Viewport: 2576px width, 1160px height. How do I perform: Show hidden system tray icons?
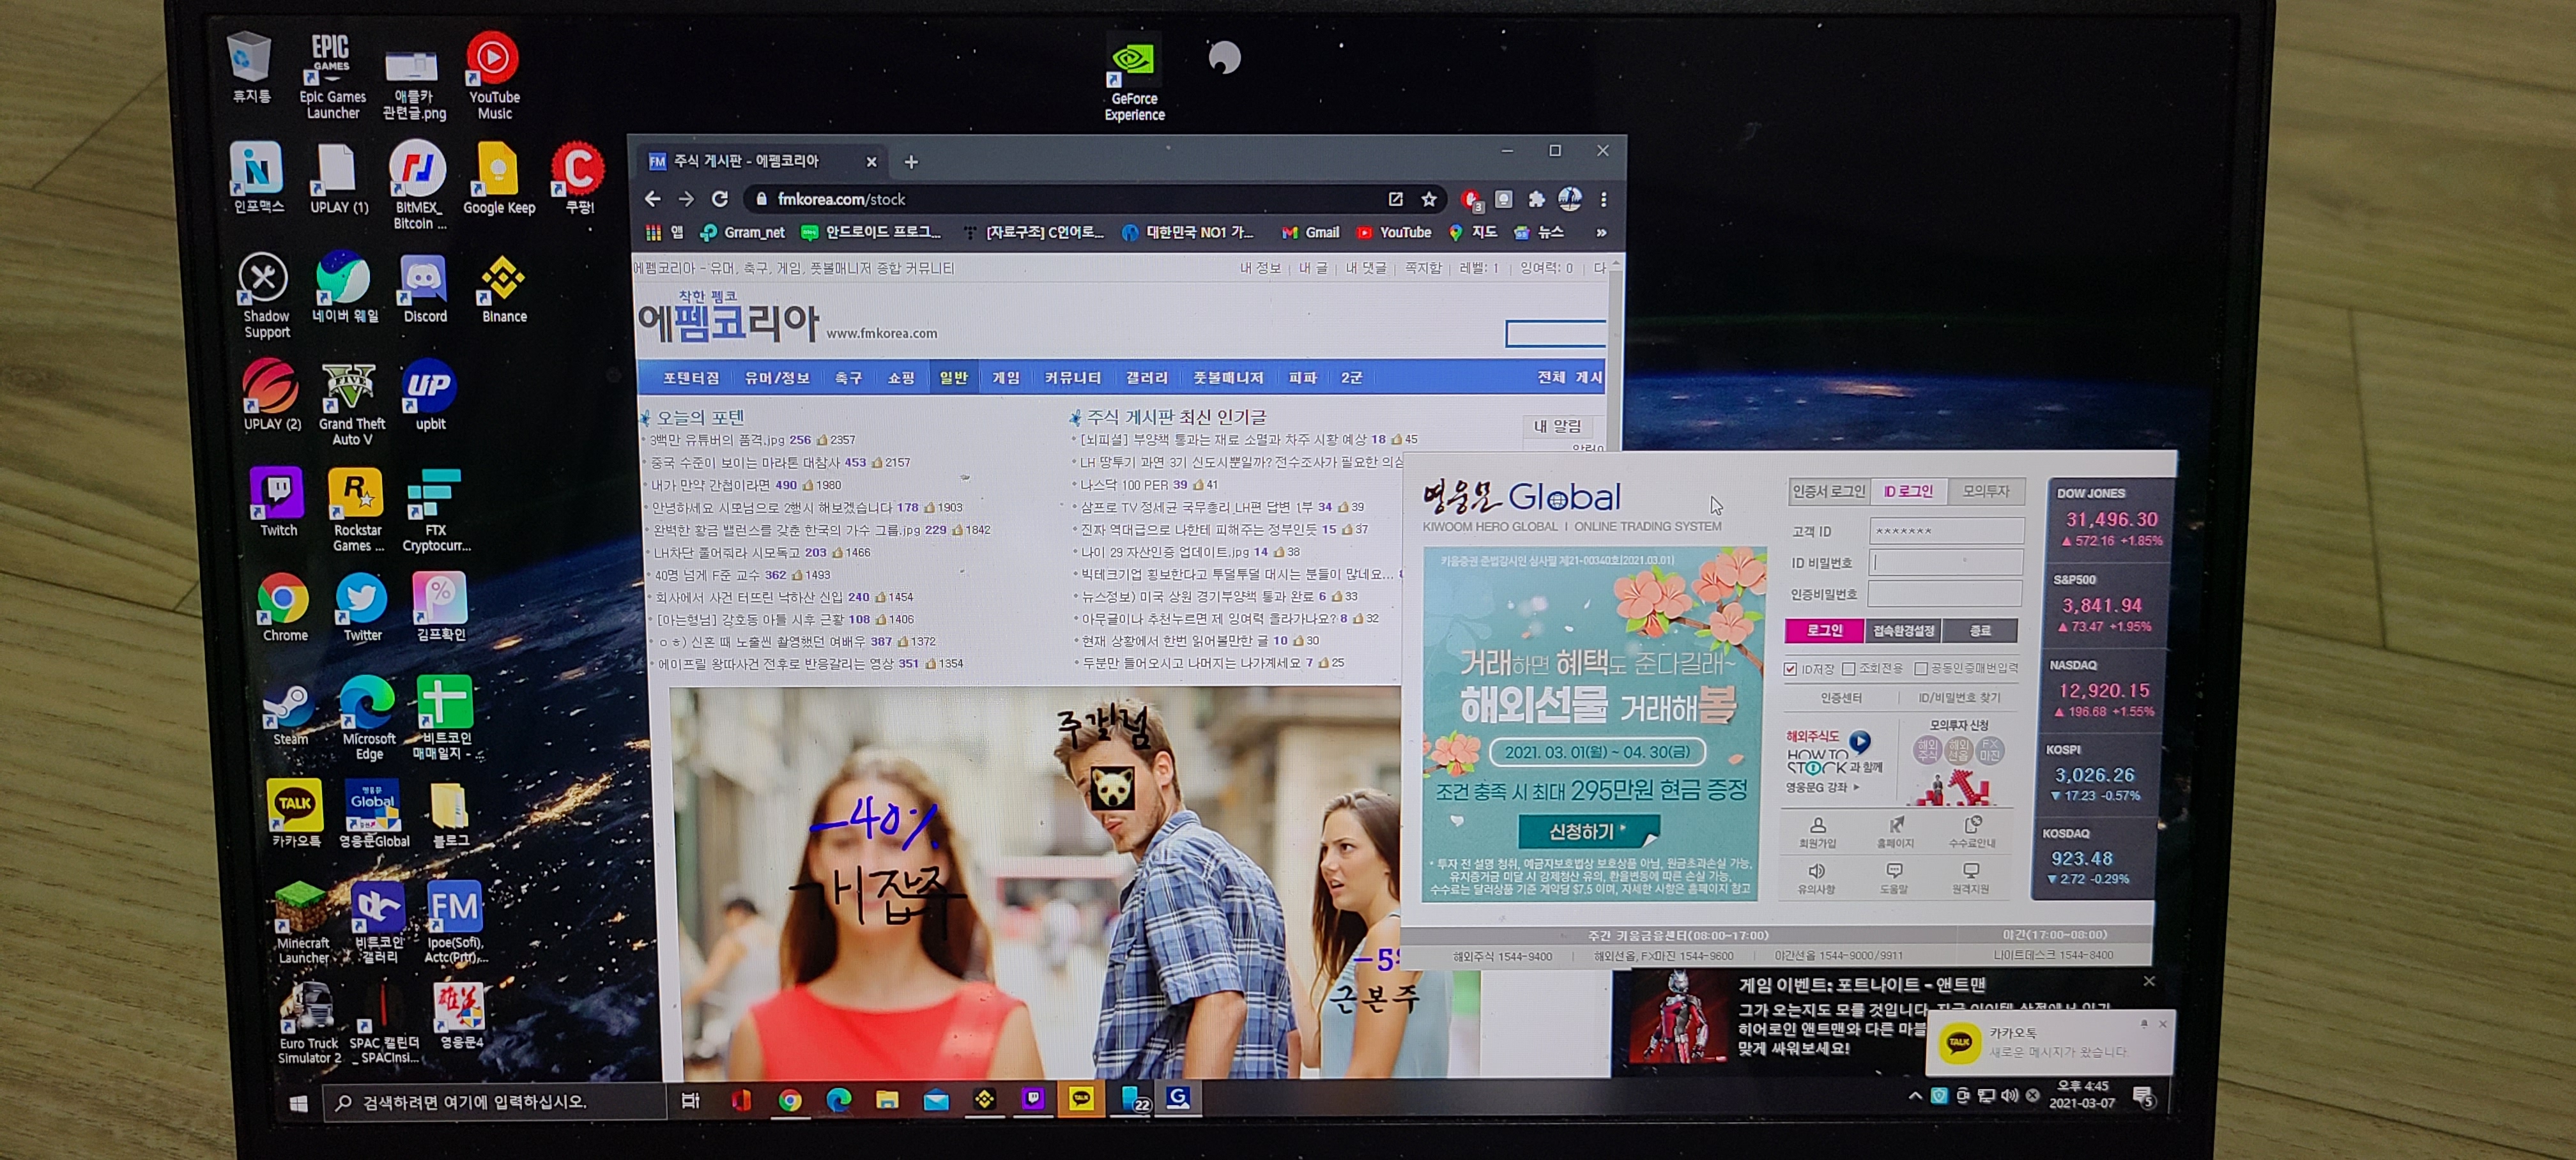pos(1914,1095)
